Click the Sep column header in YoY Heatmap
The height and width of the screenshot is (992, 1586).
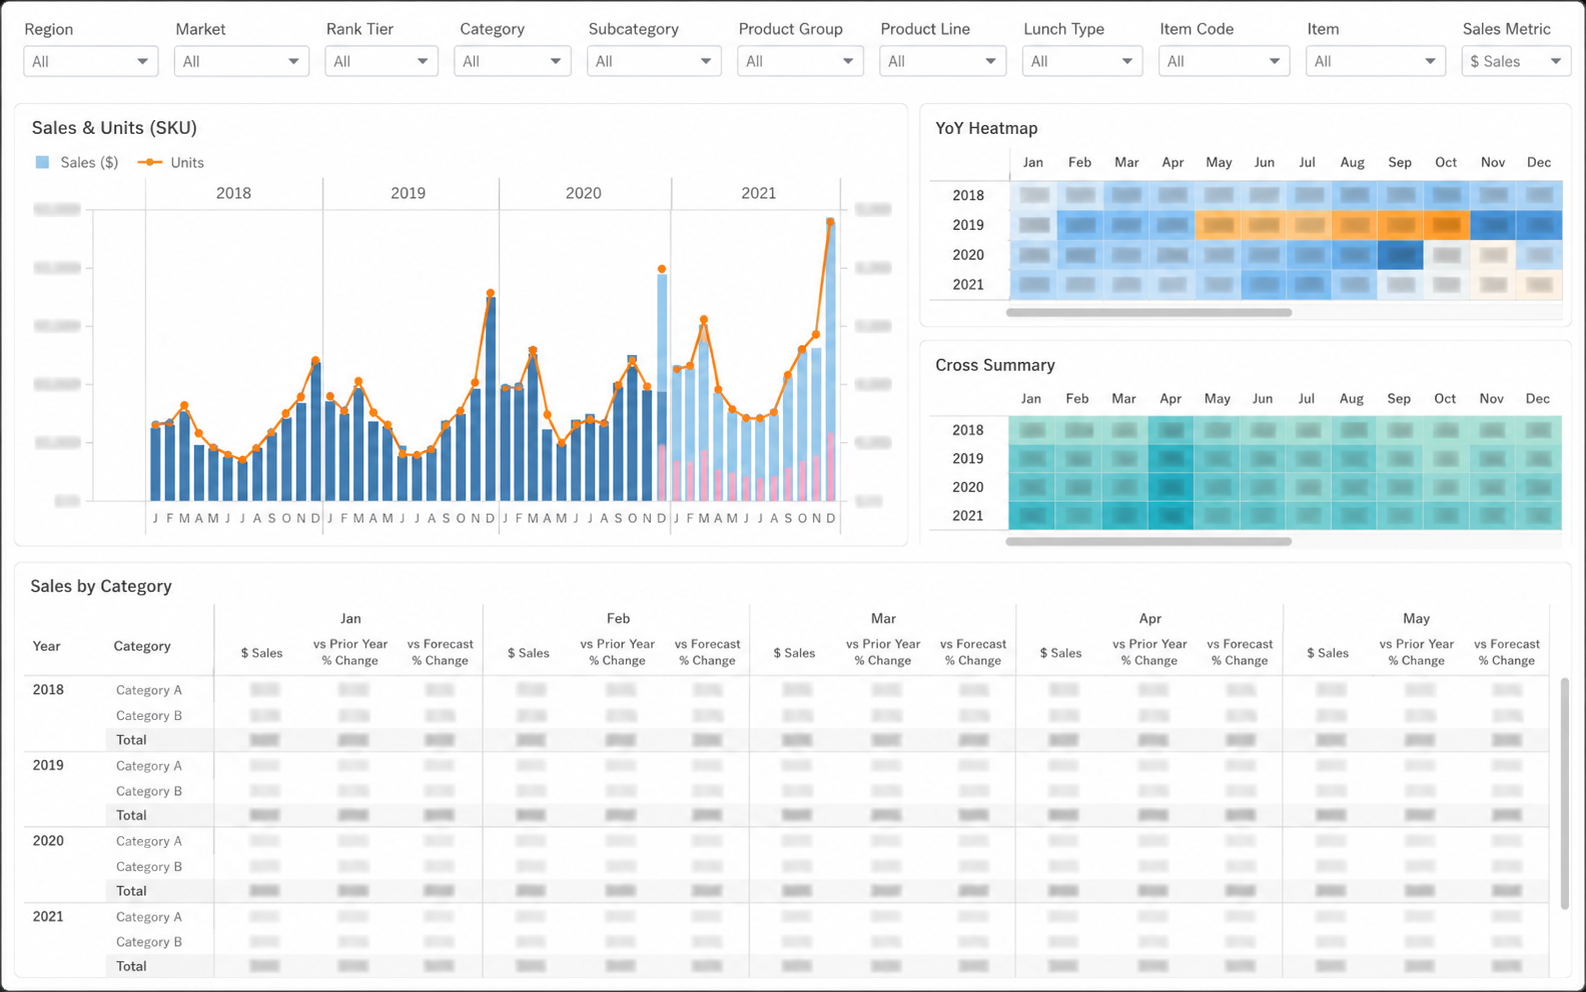(1400, 162)
